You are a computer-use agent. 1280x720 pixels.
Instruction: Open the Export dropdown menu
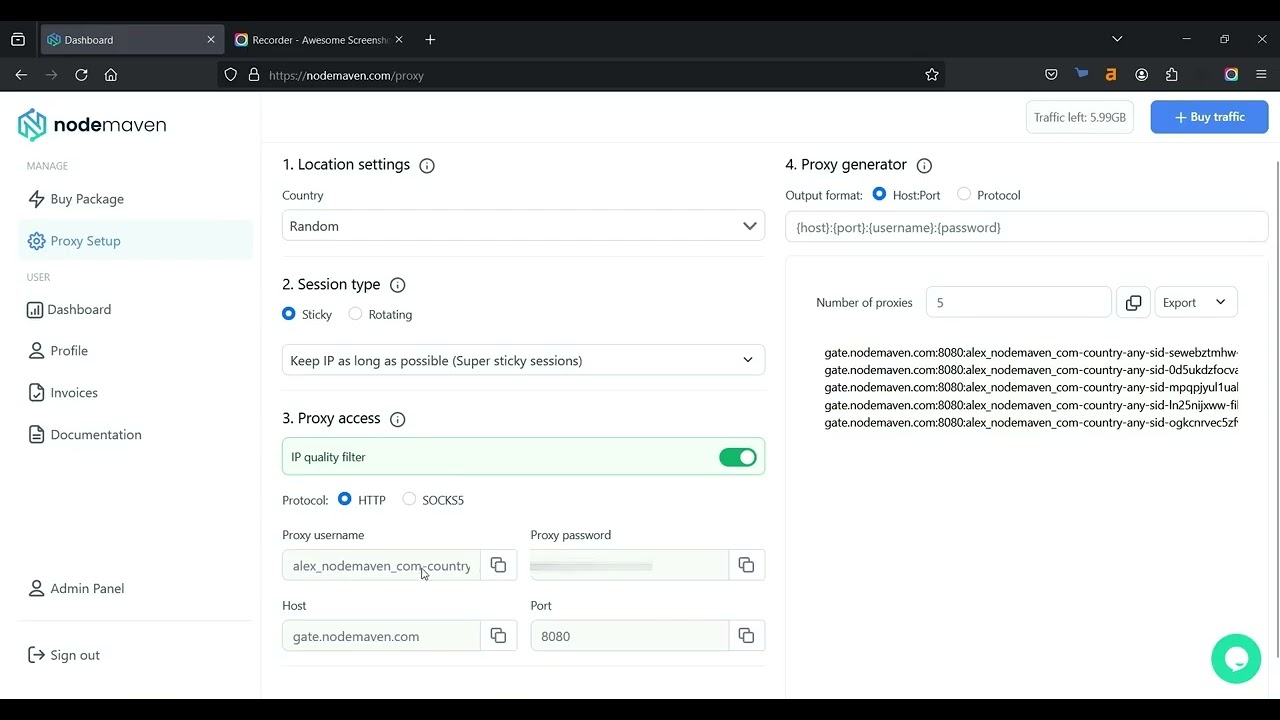[1195, 303]
